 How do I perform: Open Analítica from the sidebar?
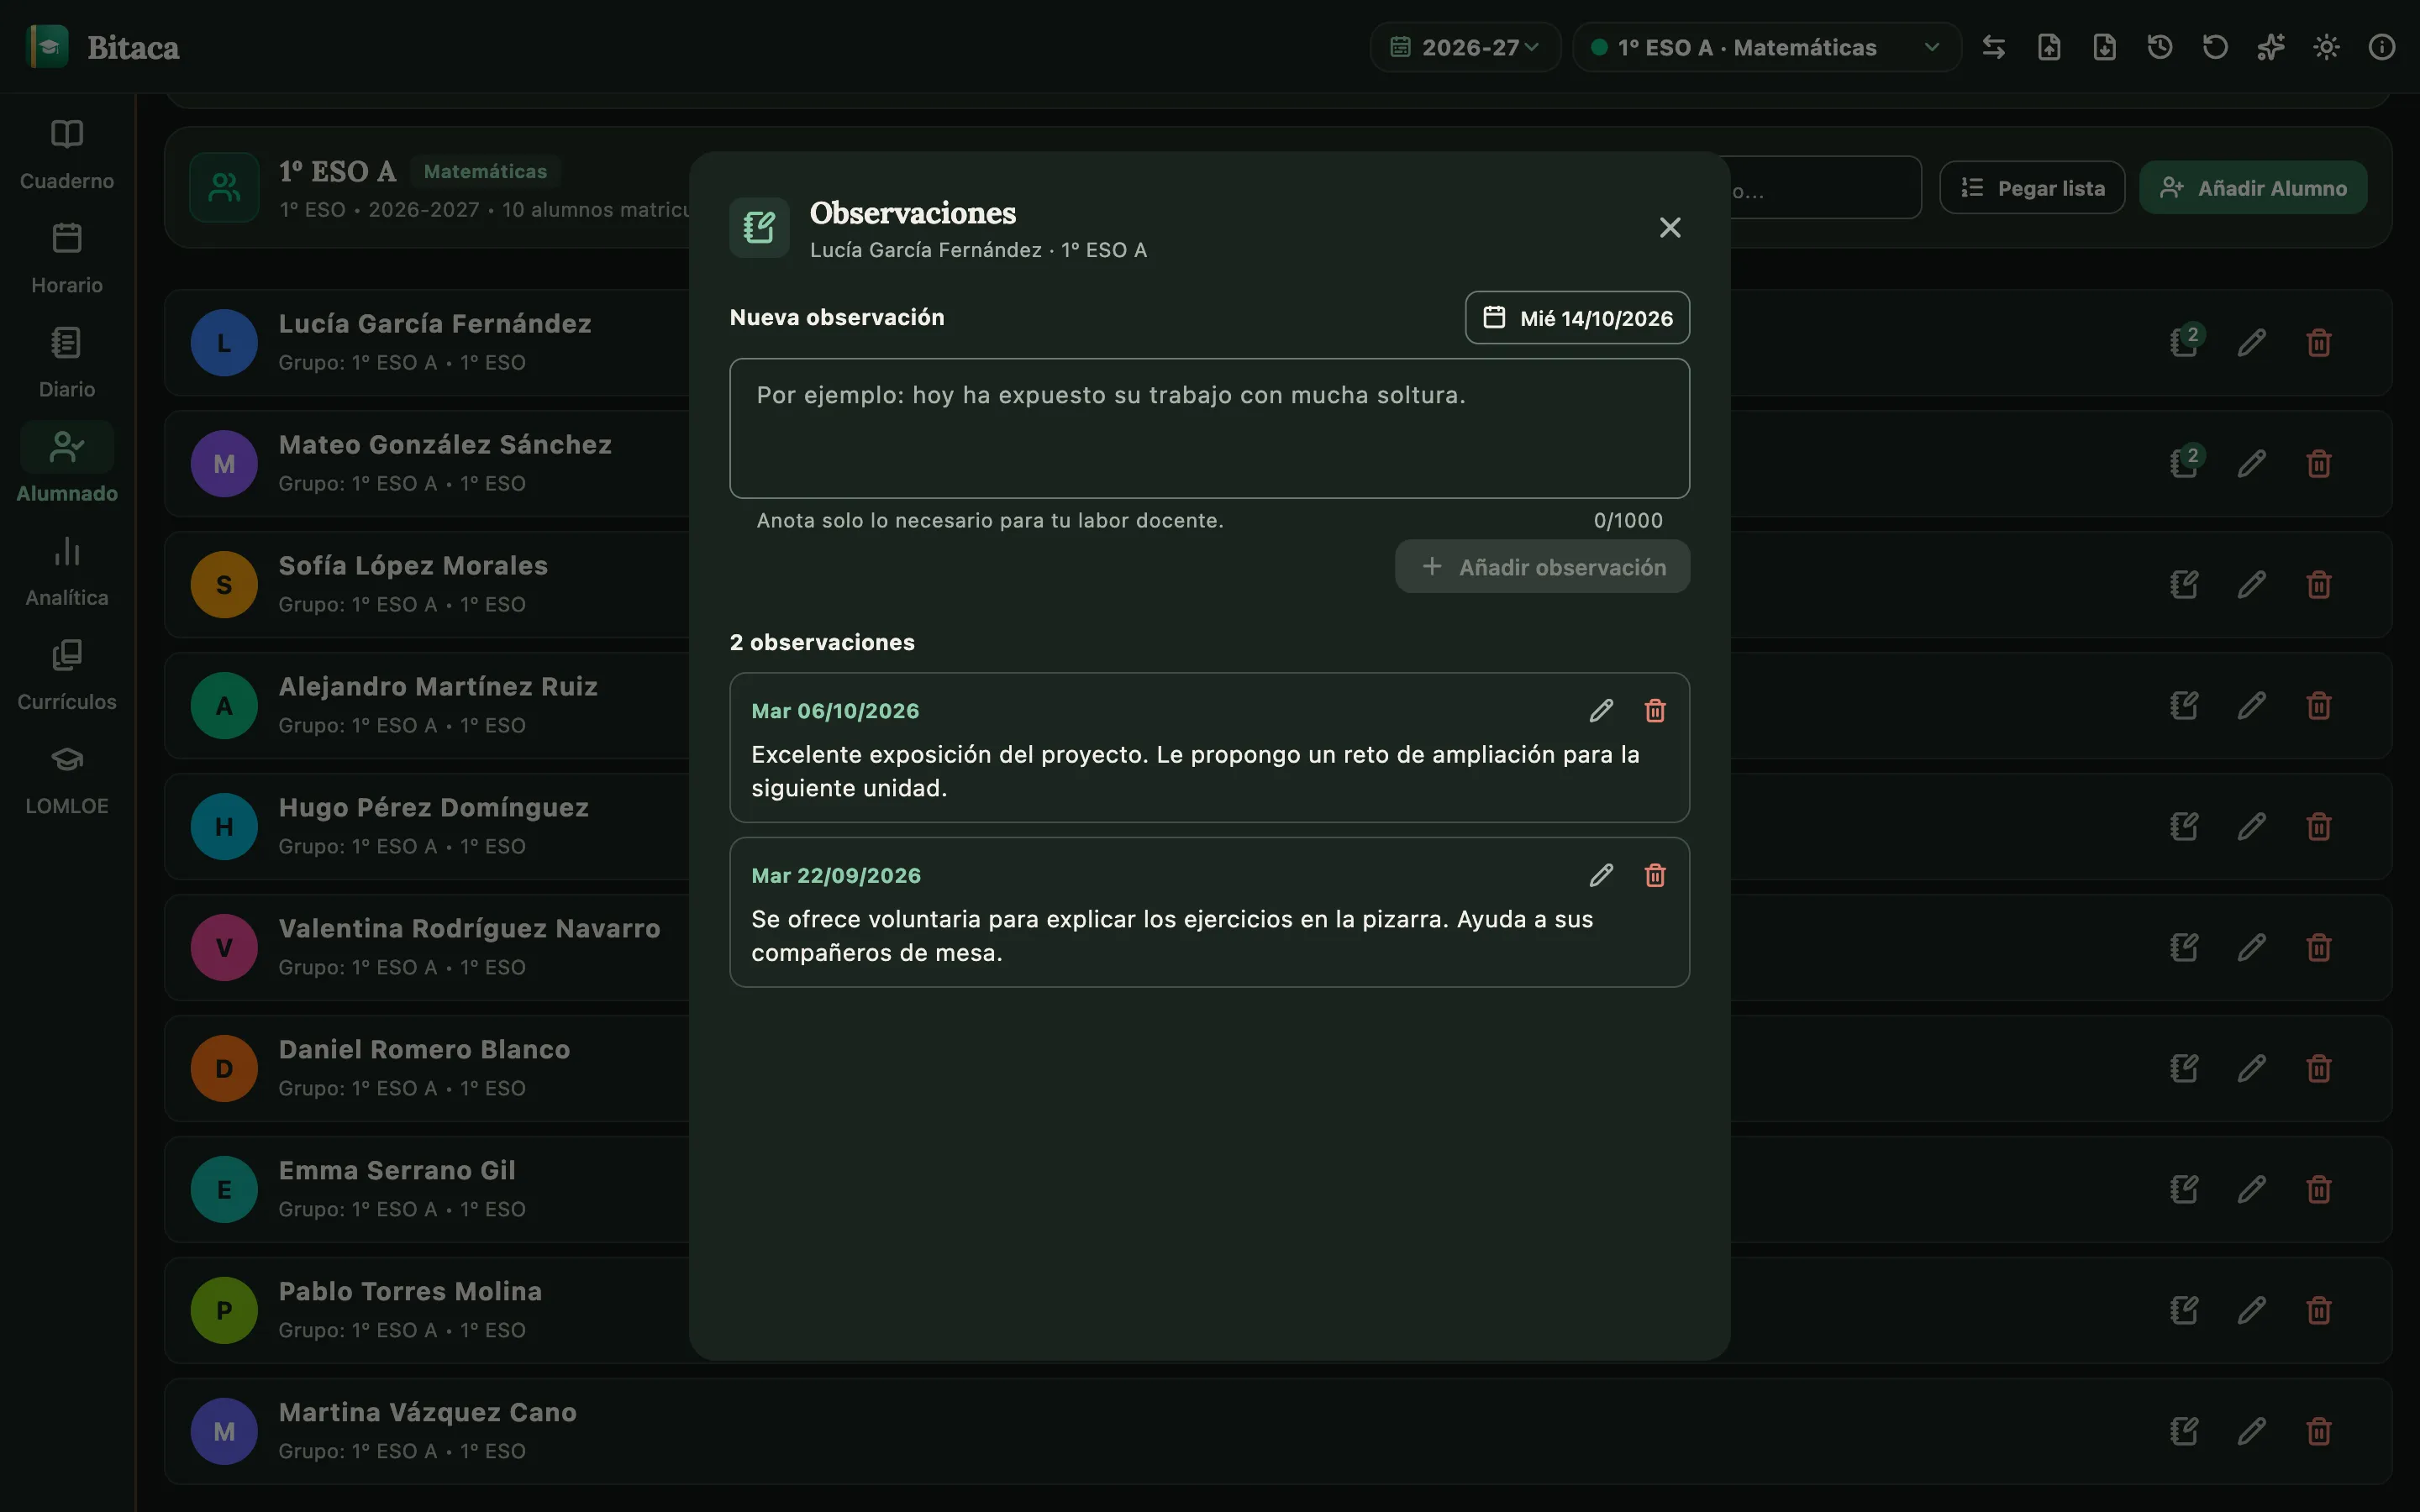pos(67,571)
